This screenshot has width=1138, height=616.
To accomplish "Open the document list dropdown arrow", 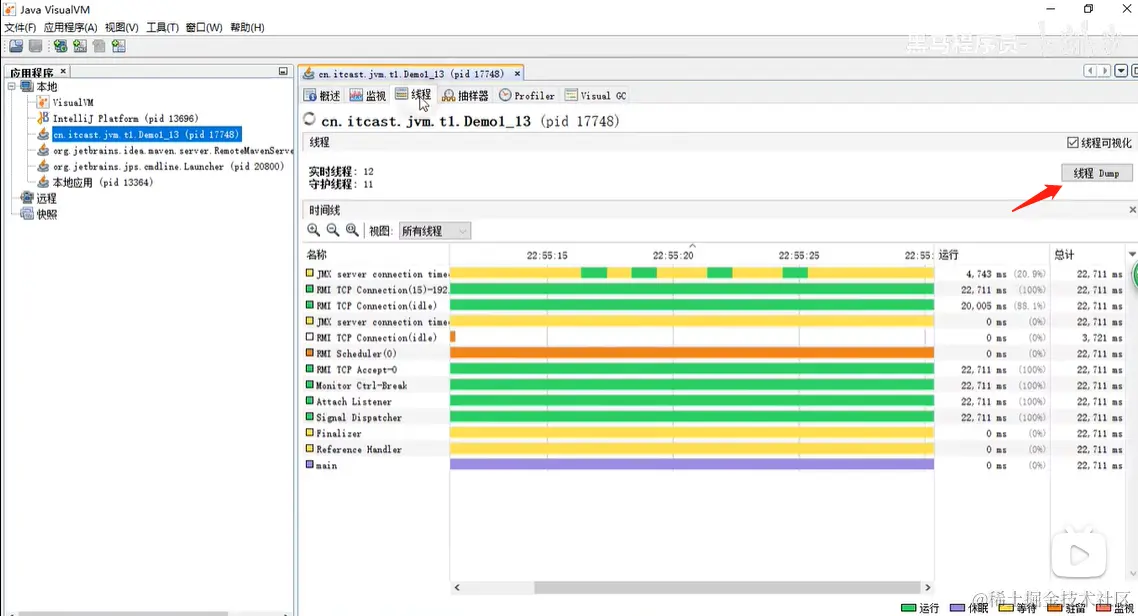I will [x=1121, y=71].
